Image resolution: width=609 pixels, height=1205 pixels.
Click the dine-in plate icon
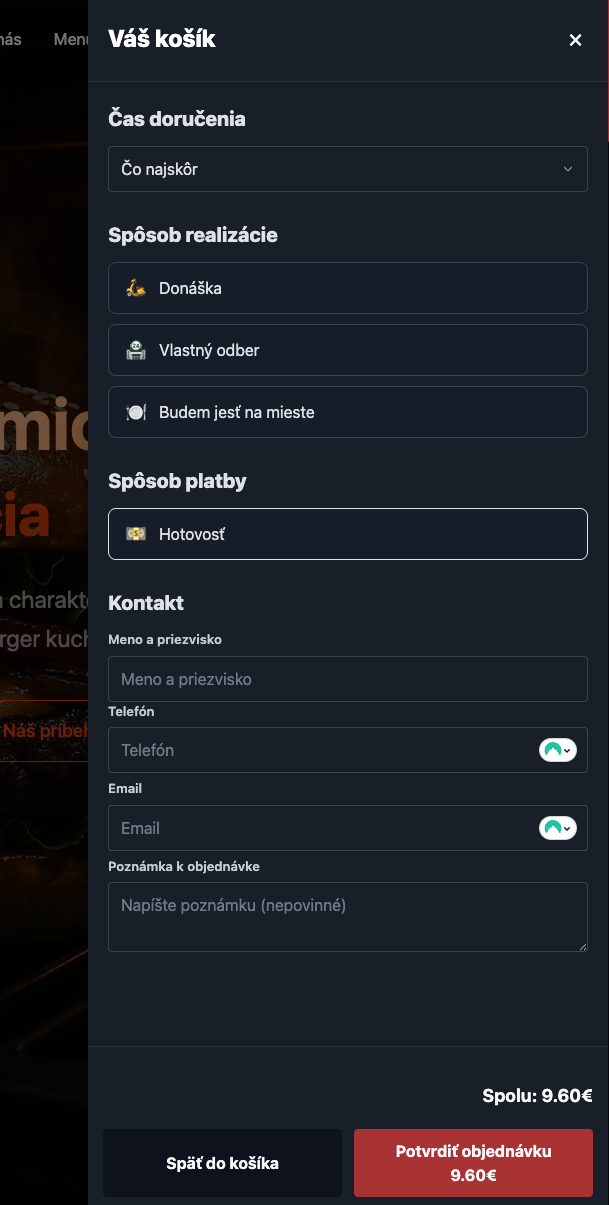click(136, 412)
